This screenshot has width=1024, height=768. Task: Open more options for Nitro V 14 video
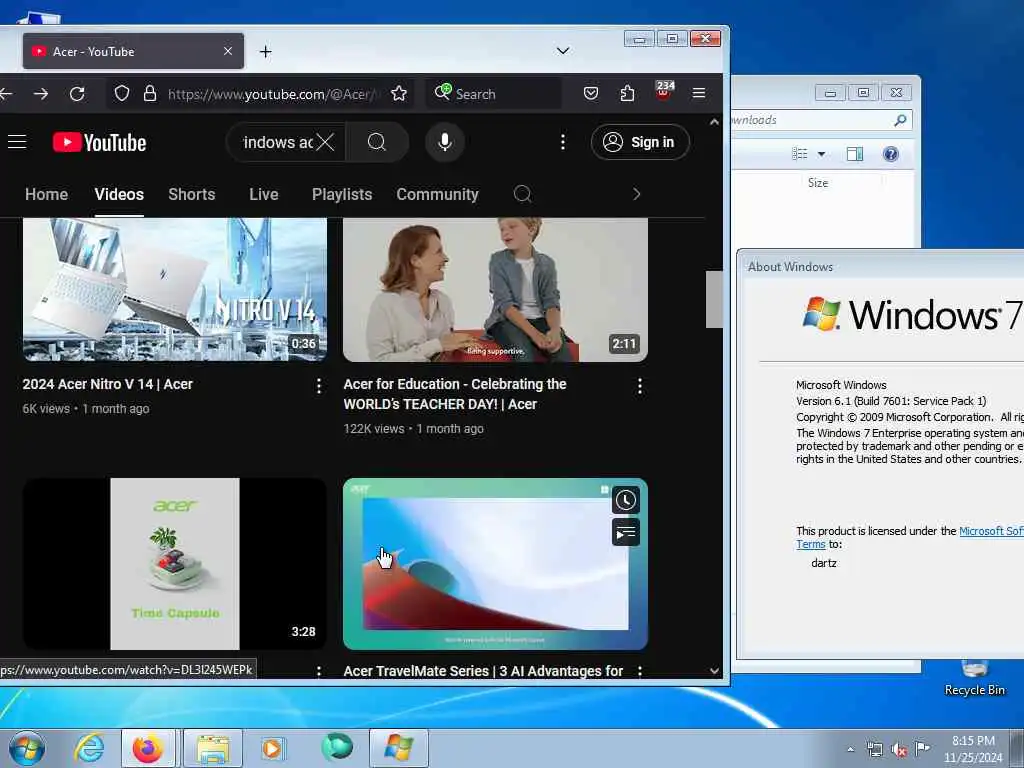click(319, 386)
